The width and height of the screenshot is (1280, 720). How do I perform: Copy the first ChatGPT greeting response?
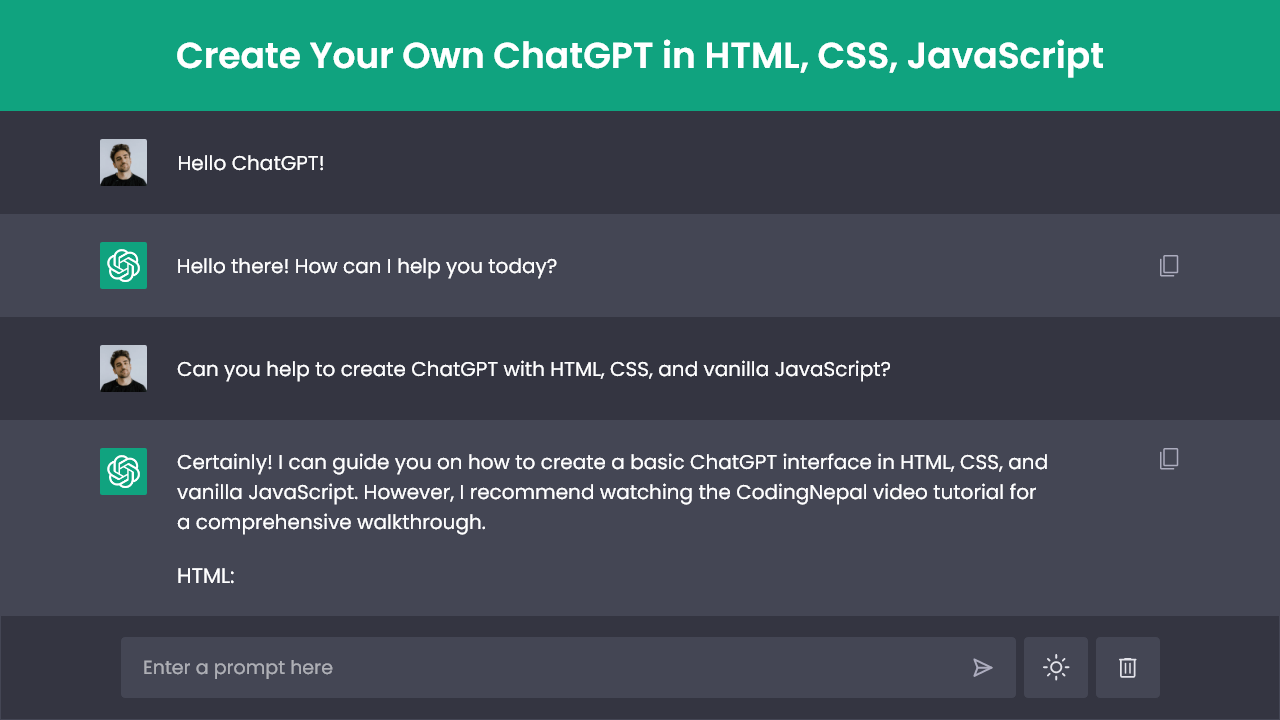pyautogui.click(x=1168, y=265)
